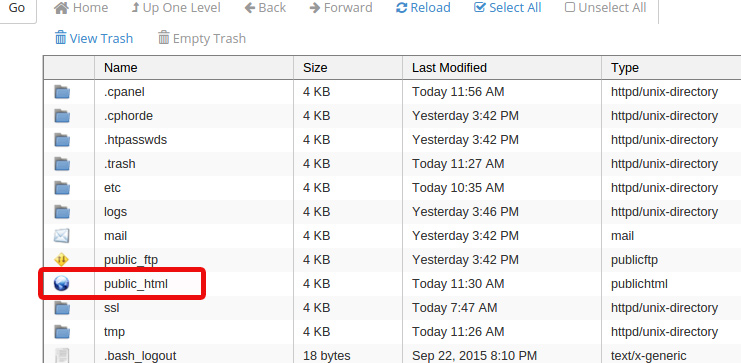Viewport: 741px width, 363px height.
Task: Select the public_ftp arrows icon
Action: pyautogui.click(x=61, y=259)
